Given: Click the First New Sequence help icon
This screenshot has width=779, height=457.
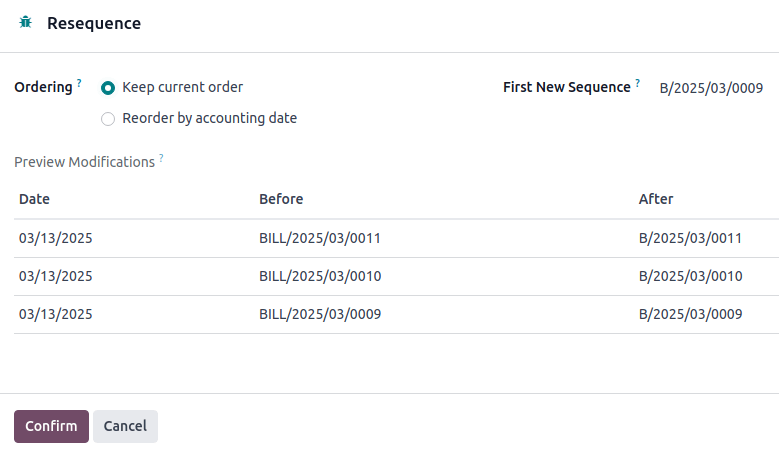Looking at the screenshot, I should coord(637,82).
